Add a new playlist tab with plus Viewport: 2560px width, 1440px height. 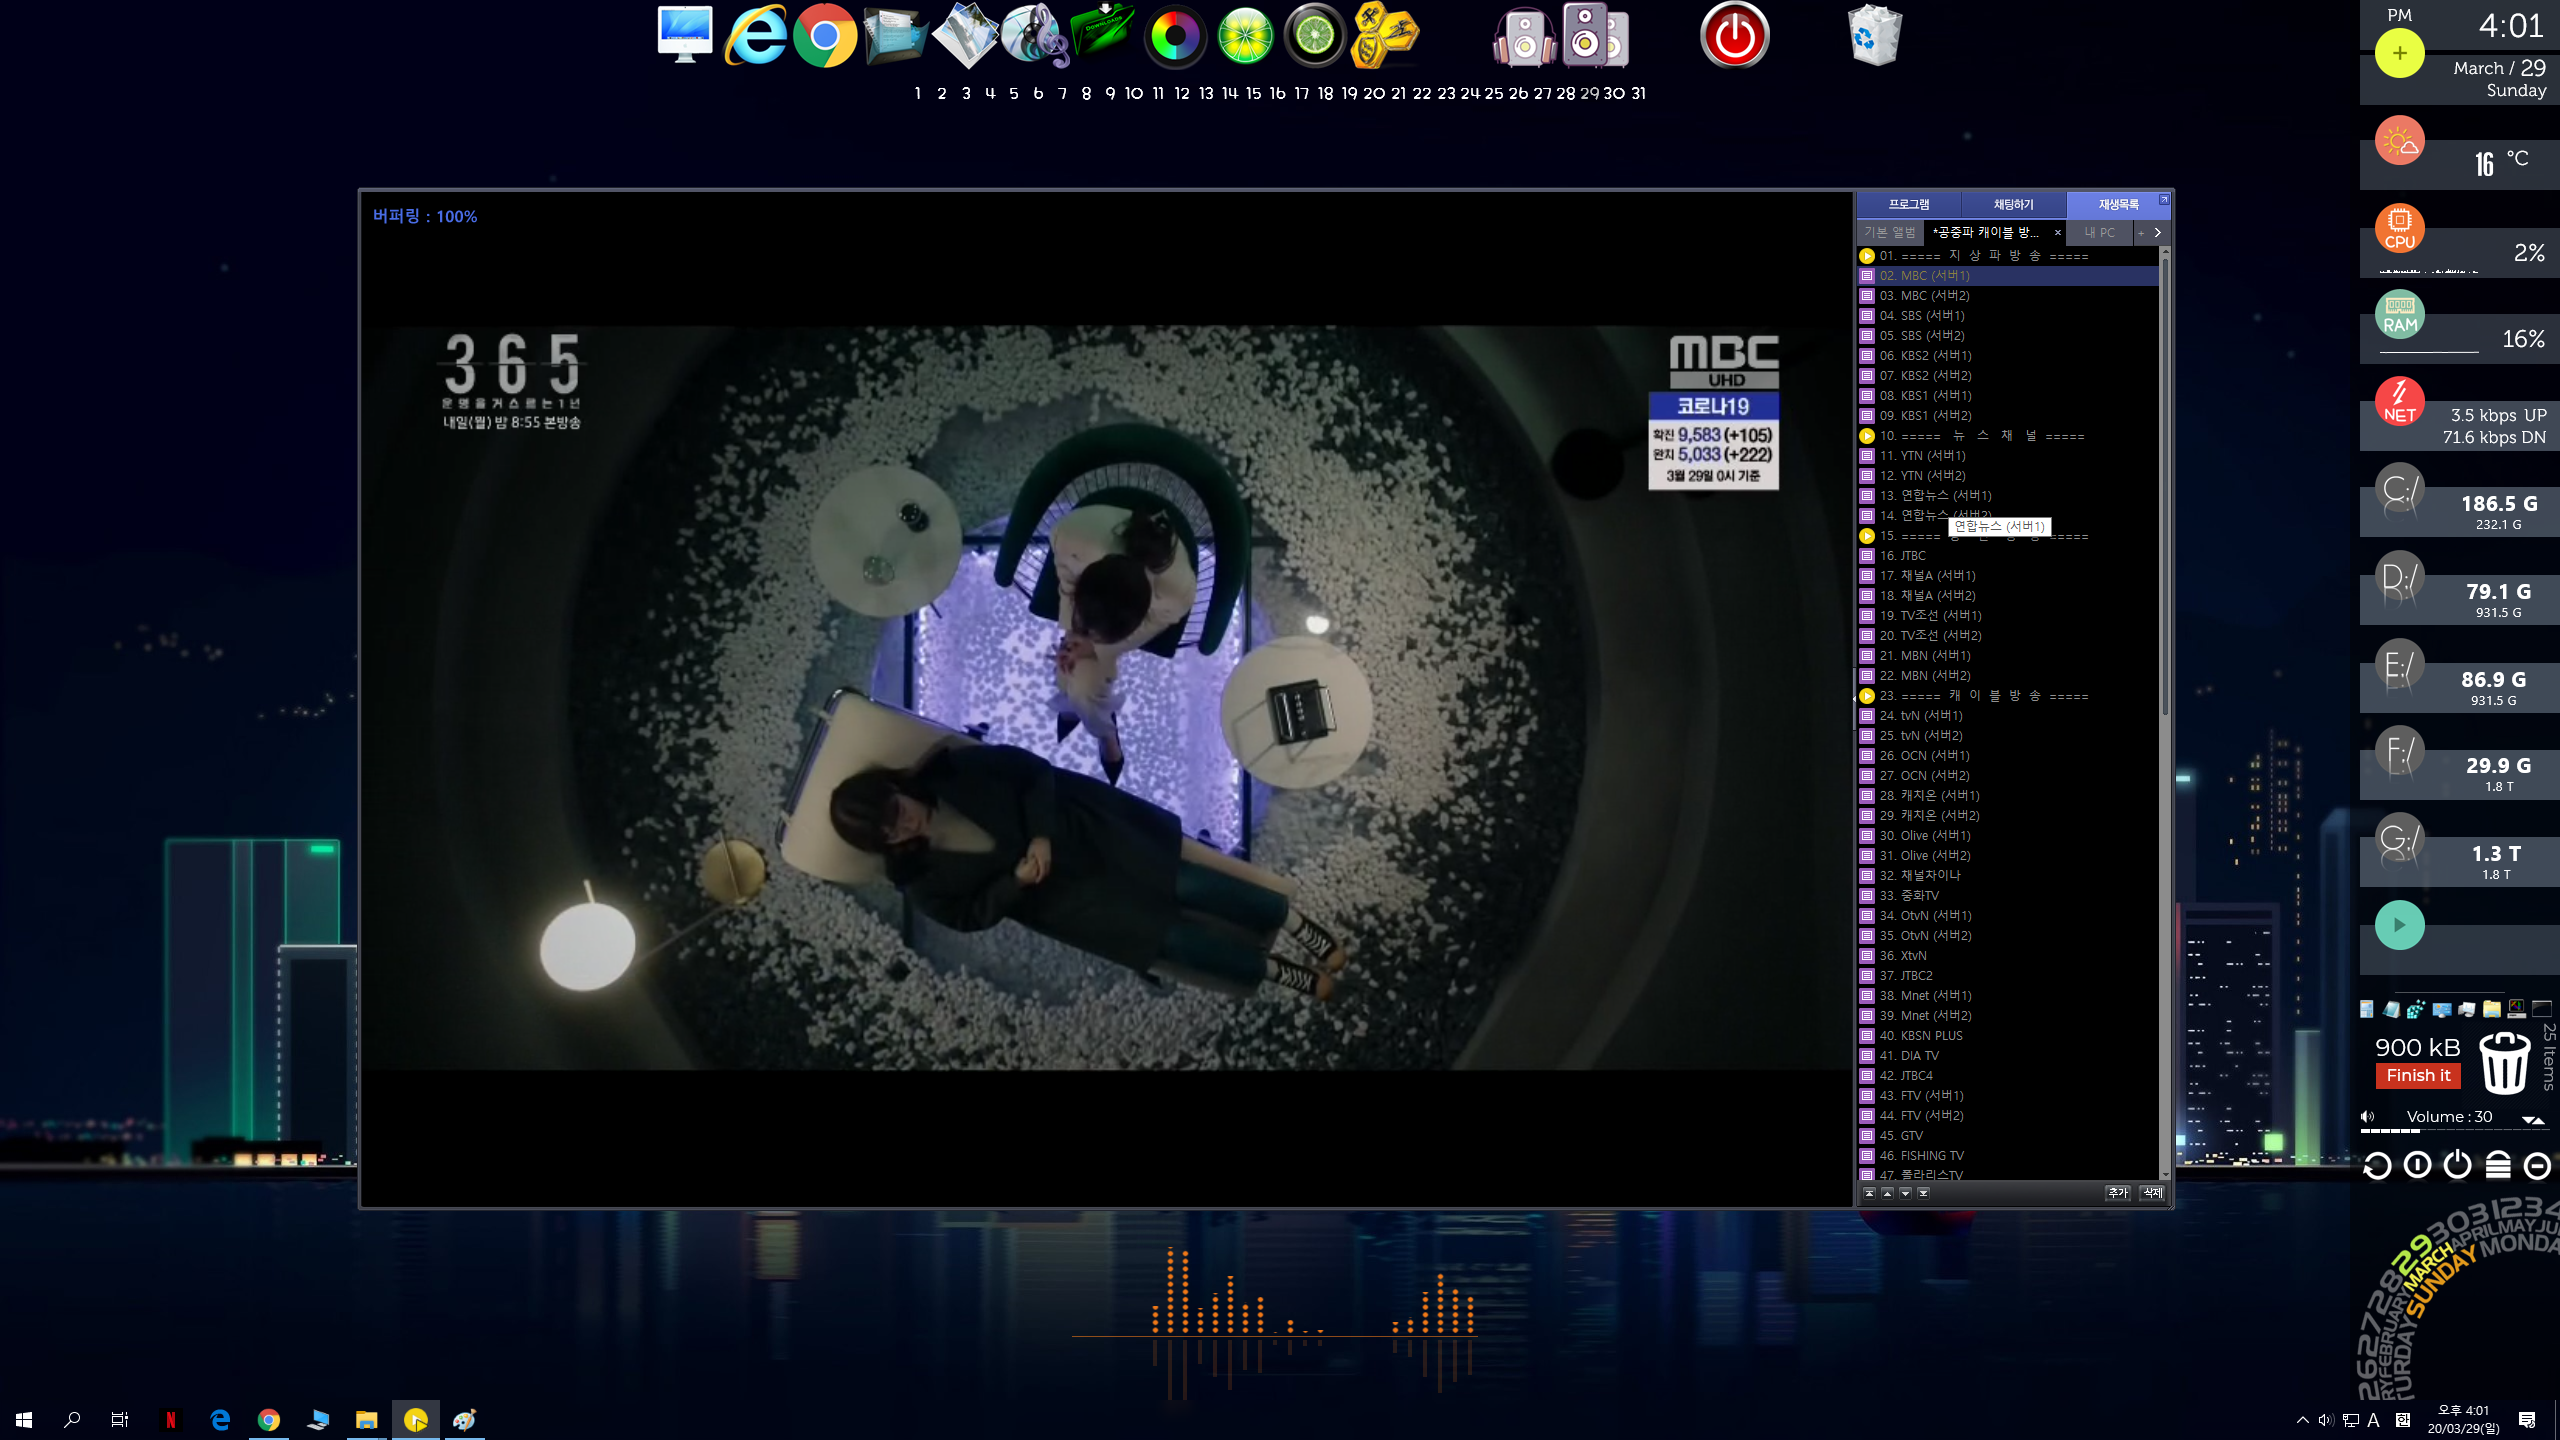coord(2141,232)
